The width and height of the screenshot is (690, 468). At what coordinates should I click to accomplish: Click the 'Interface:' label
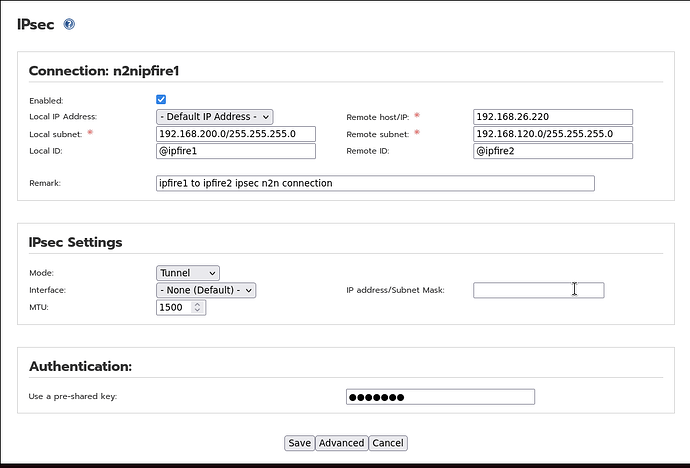(x=47, y=290)
